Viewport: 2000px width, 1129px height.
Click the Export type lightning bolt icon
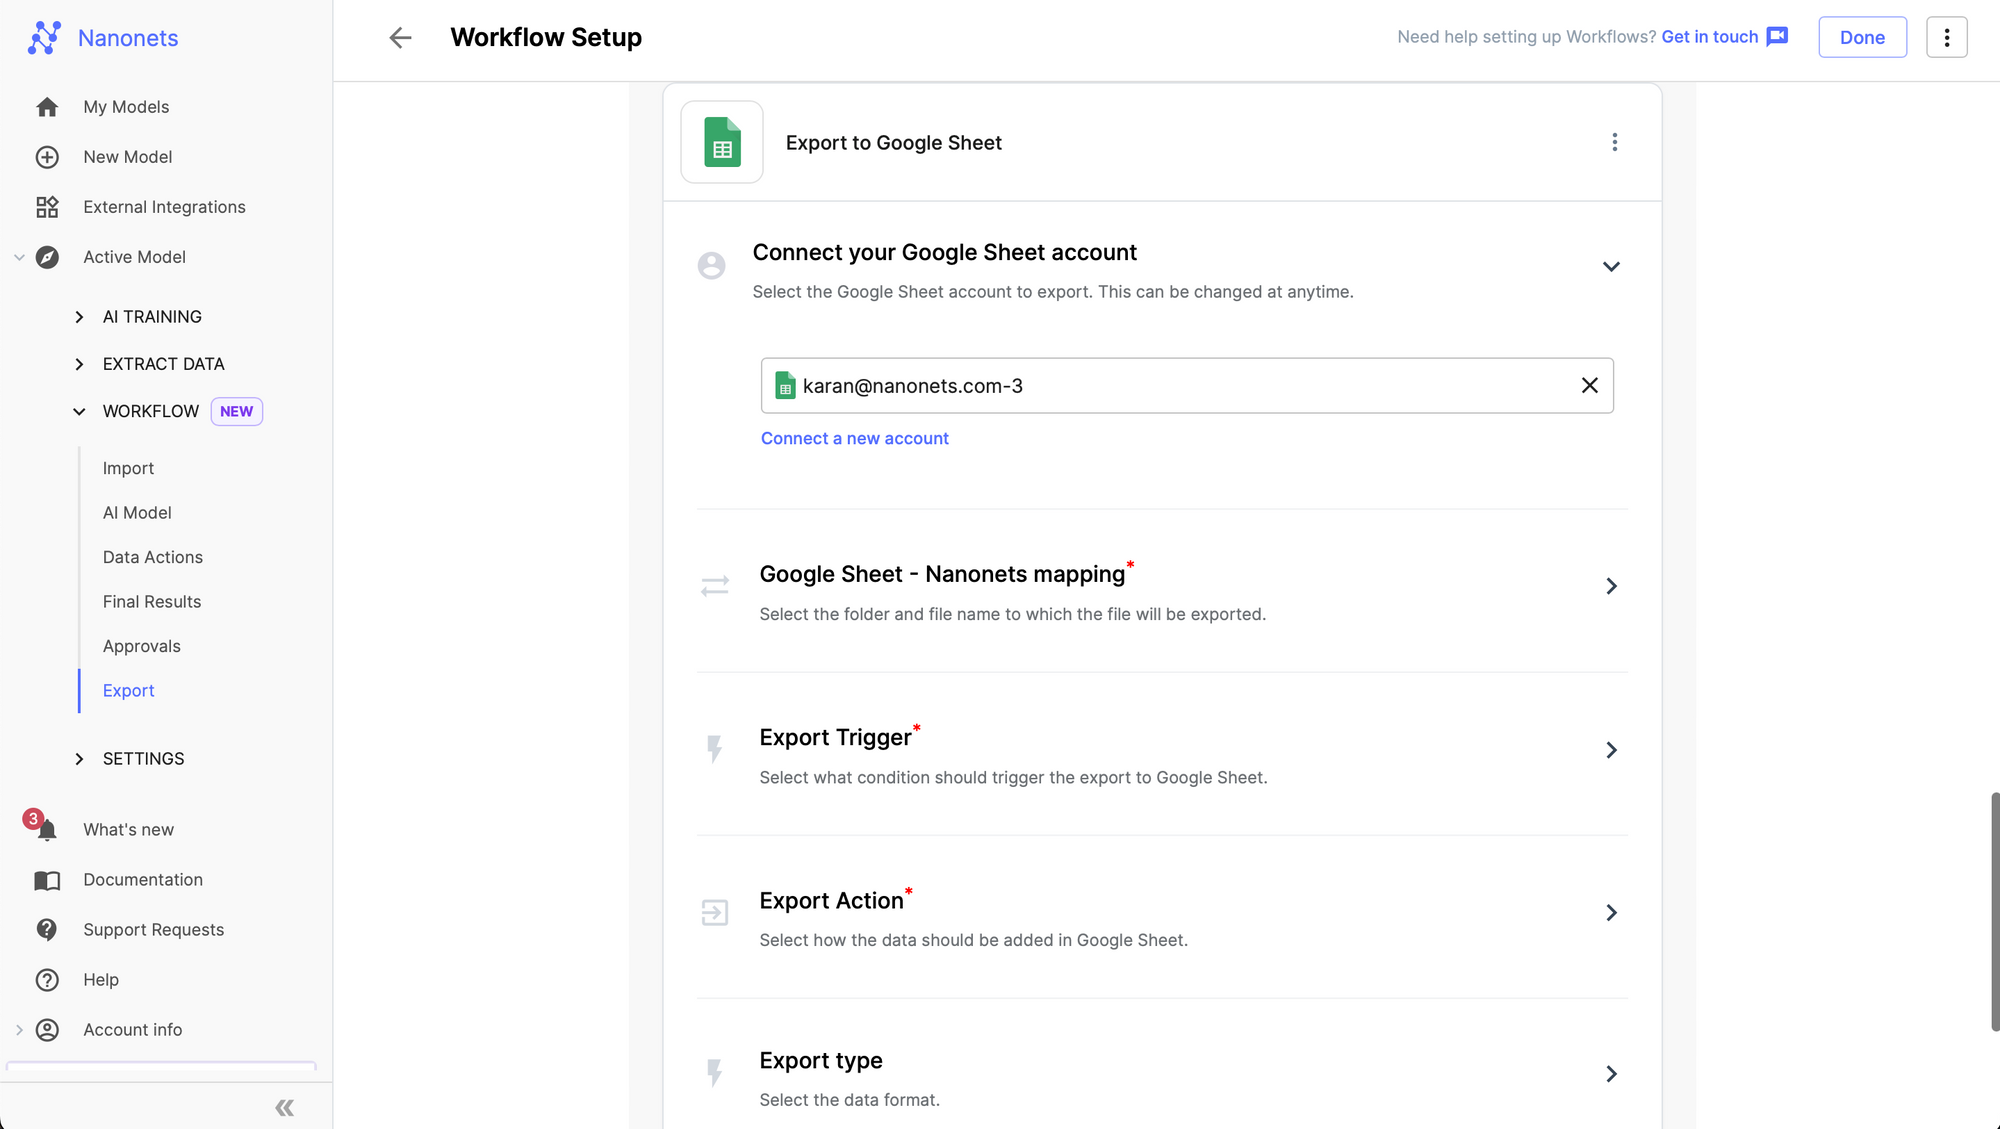click(x=713, y=1075)
